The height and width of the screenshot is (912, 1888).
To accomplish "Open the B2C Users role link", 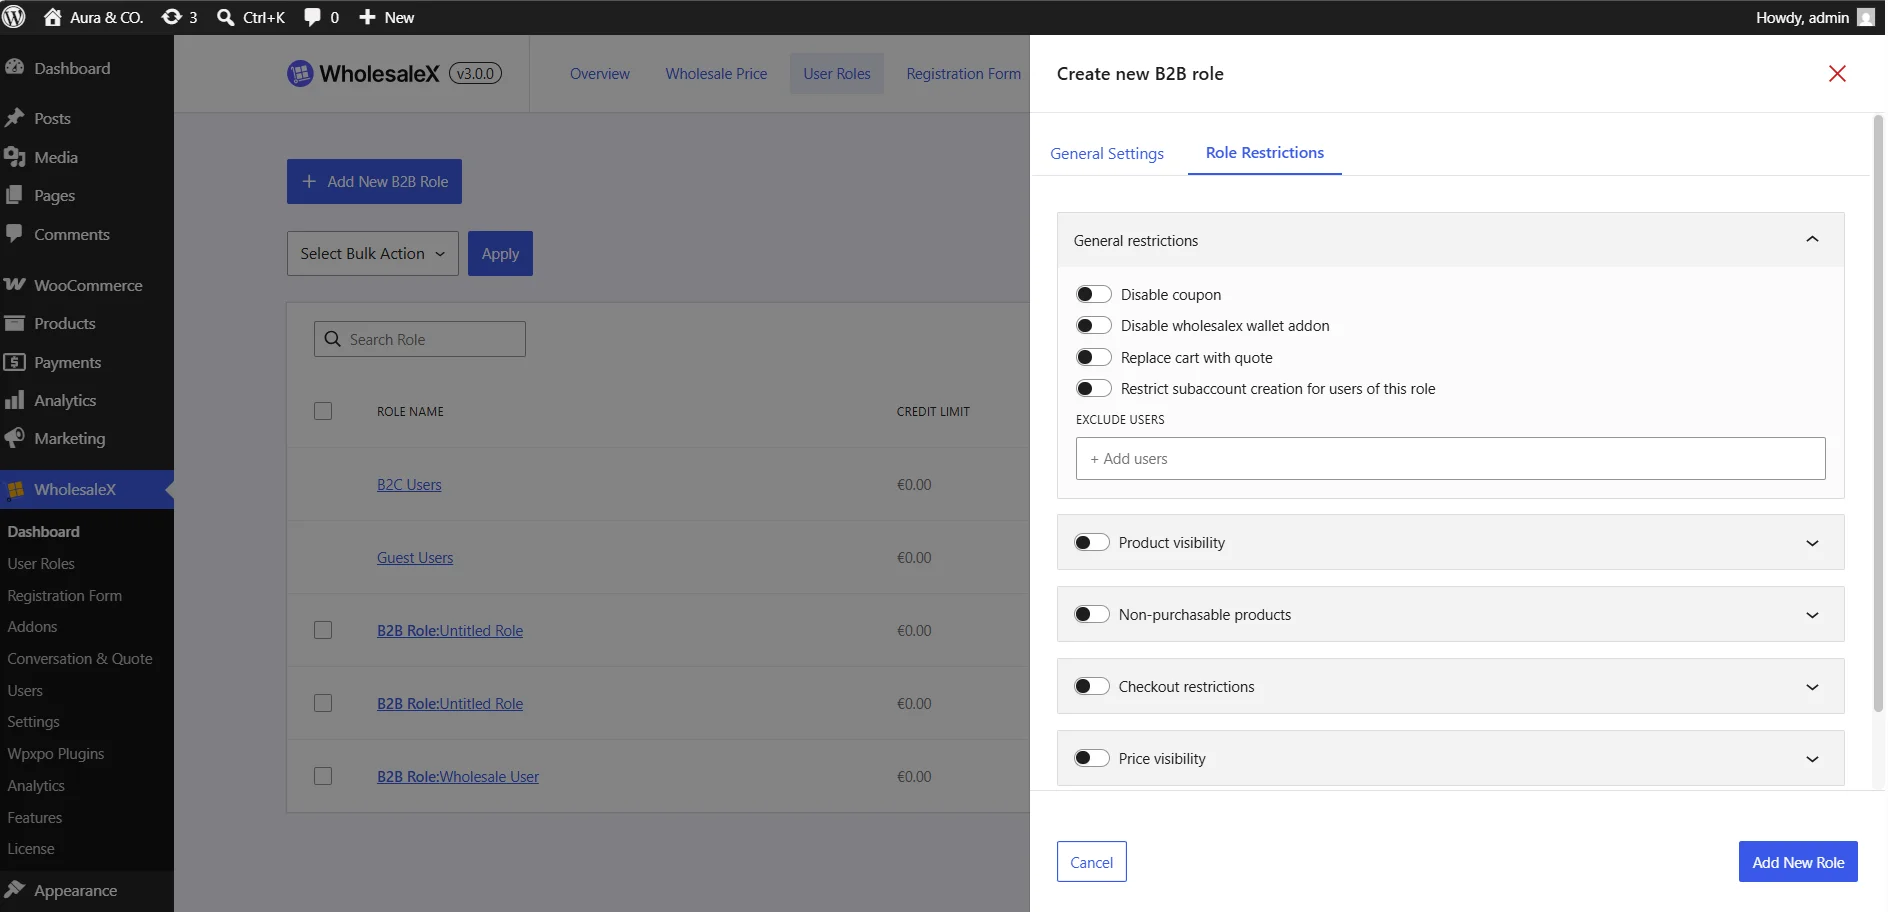I will pos(409,484).
